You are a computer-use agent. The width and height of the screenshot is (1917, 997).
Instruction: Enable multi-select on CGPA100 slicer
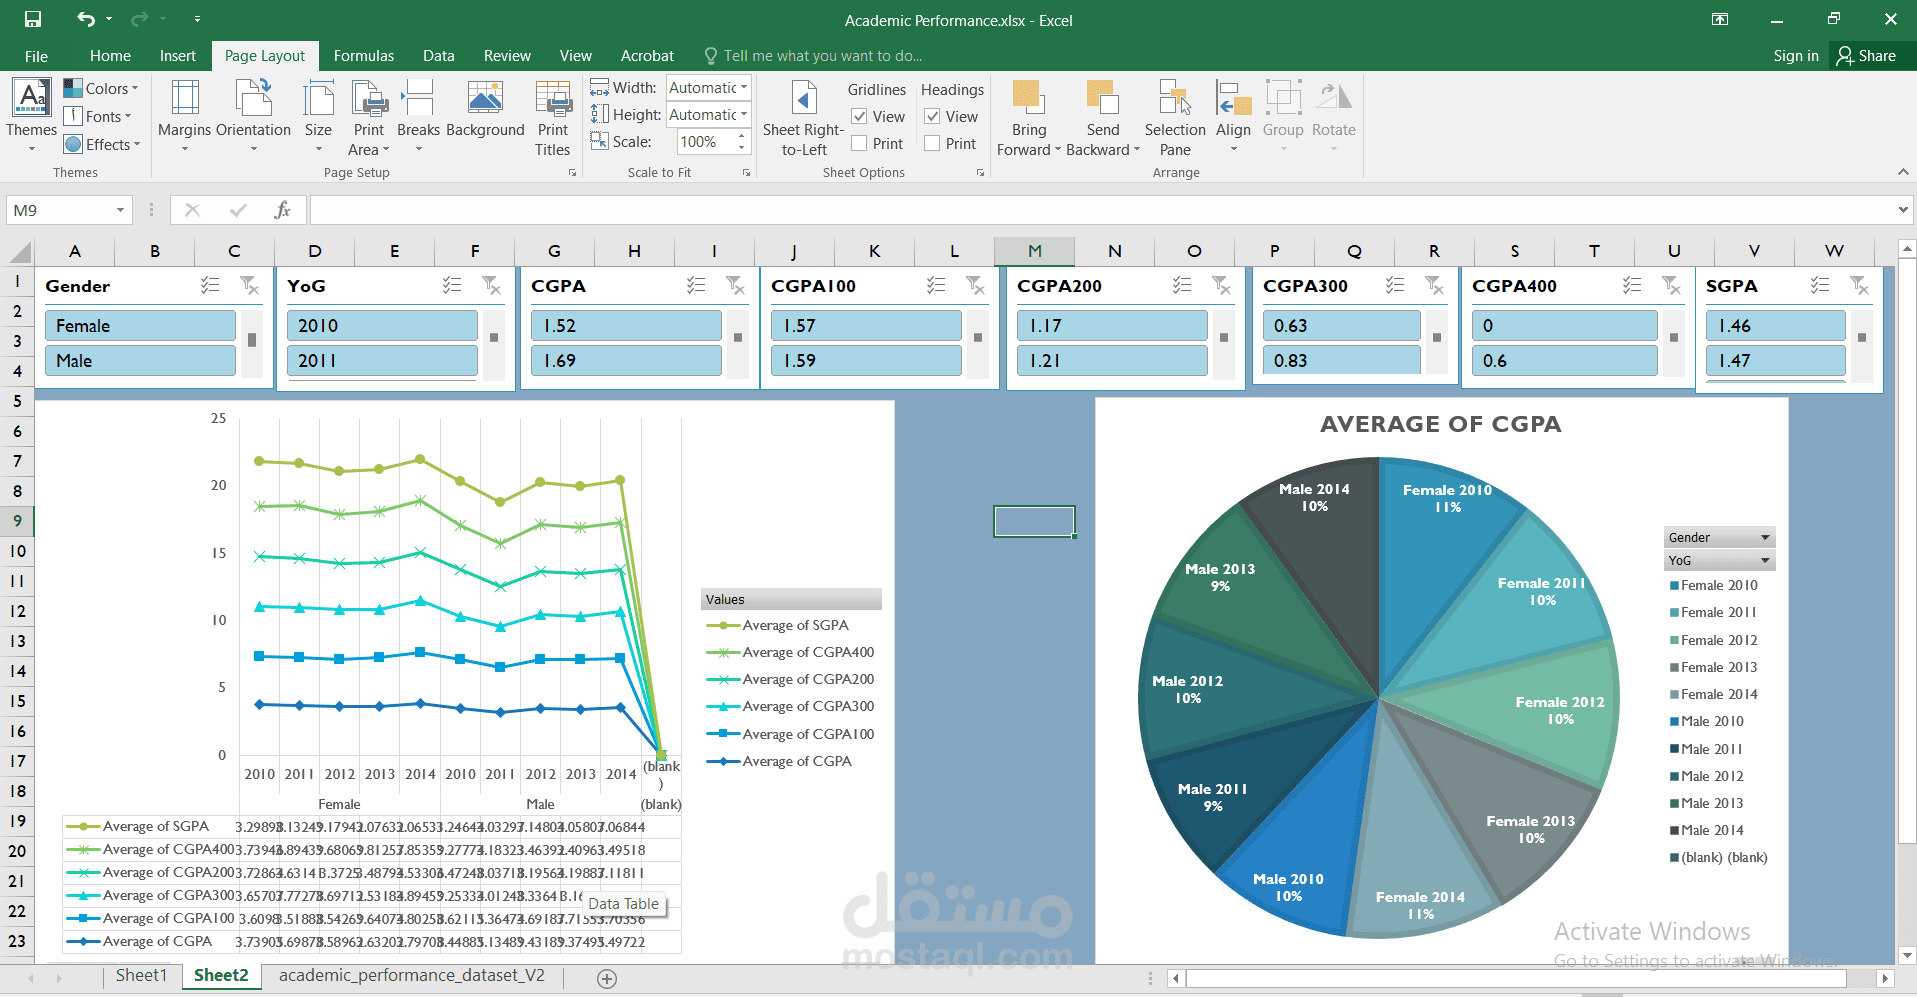937,286
